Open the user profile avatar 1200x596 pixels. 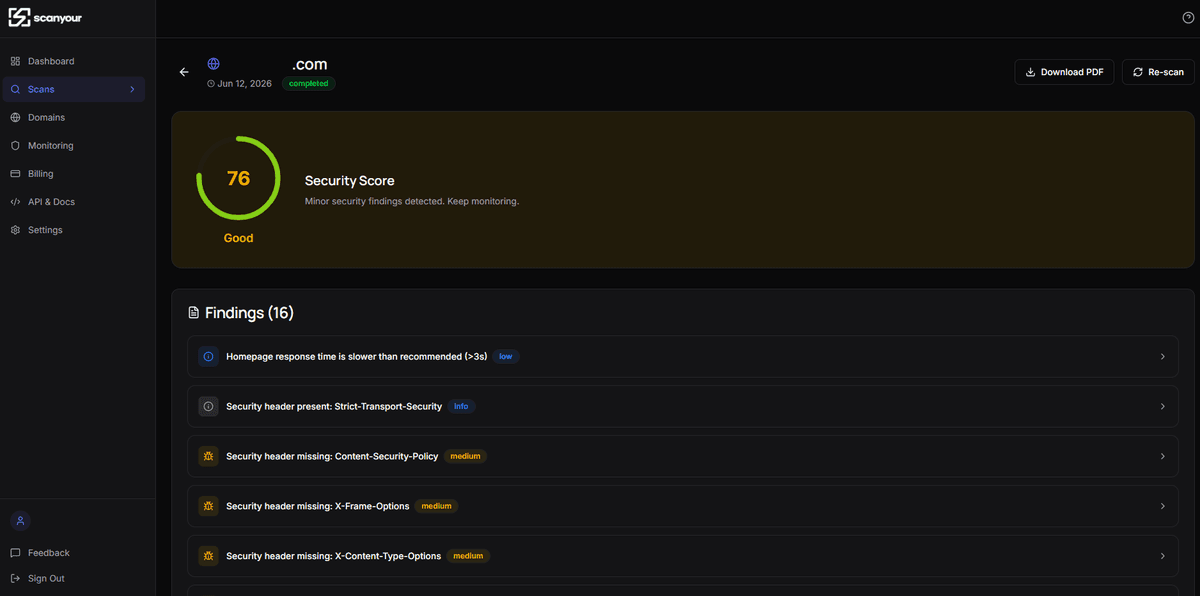click(20, 521)
